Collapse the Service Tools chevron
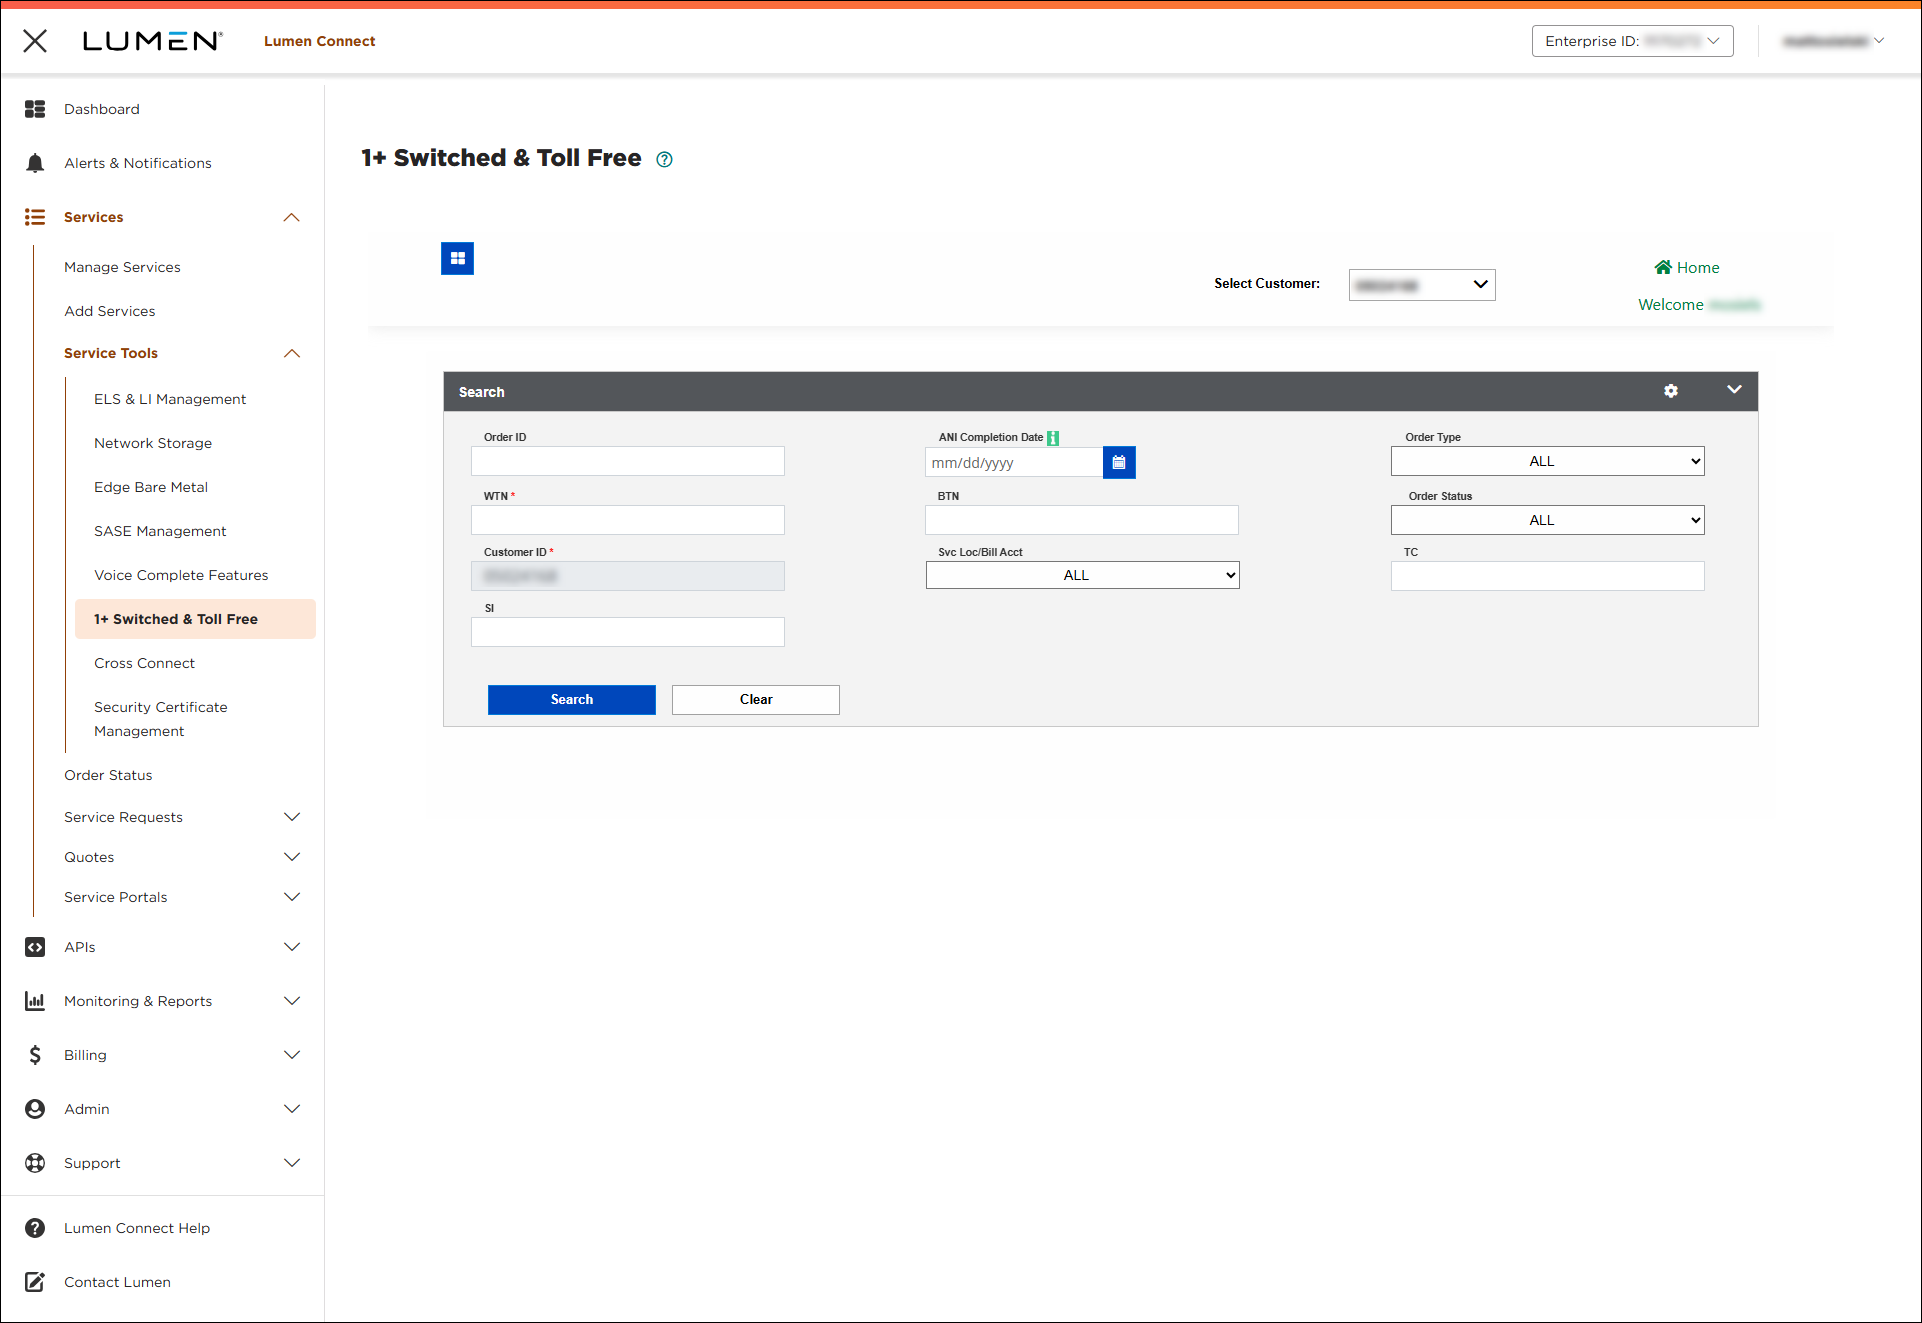The height and width of the screenshot is (1323, 1922). [292, 353]
